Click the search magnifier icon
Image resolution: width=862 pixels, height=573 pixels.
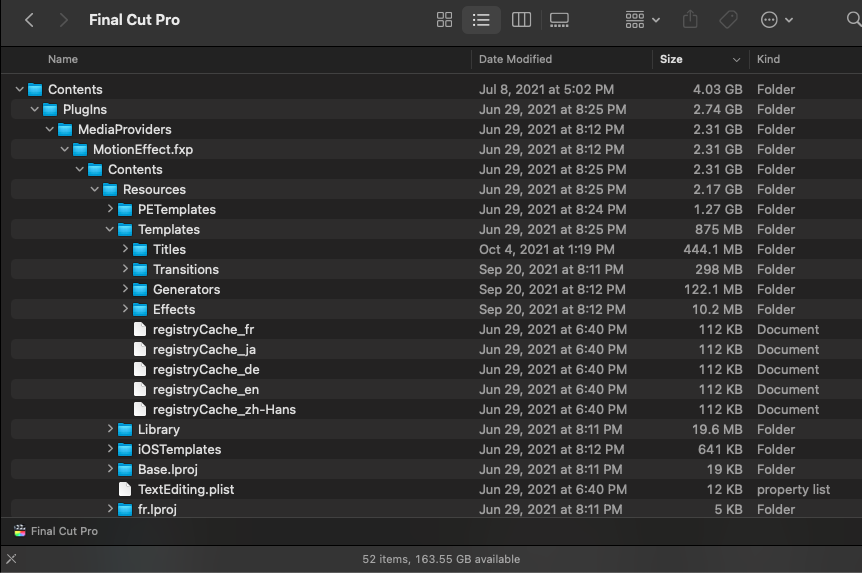coord(853,20)
